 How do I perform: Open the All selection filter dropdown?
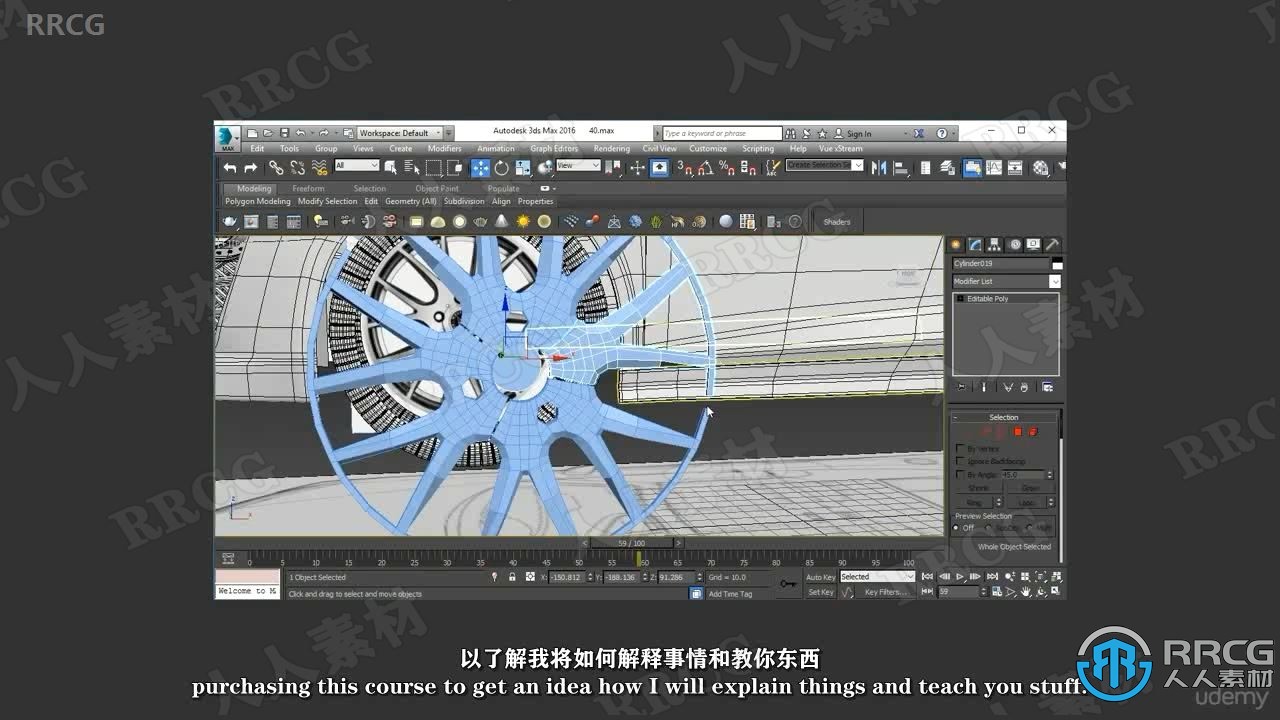tap(357, 165)
